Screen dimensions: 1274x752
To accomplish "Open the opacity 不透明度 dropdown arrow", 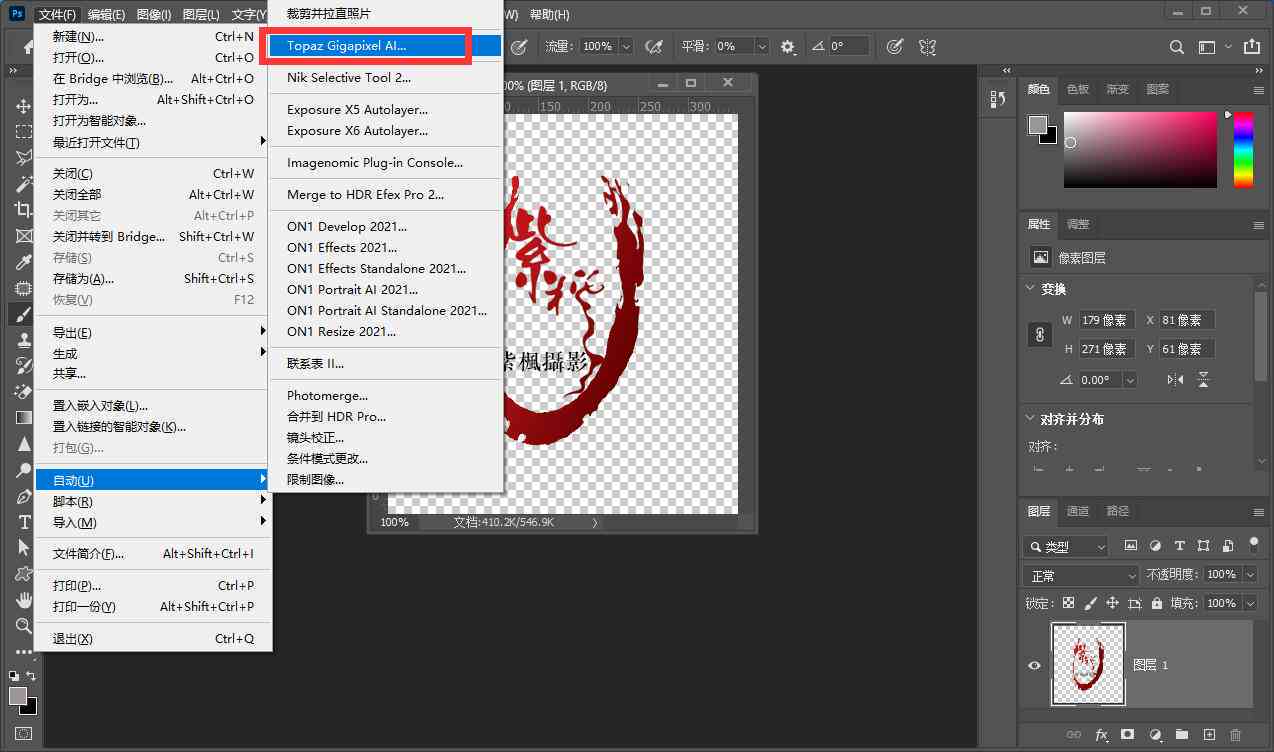I will 1250,575.
